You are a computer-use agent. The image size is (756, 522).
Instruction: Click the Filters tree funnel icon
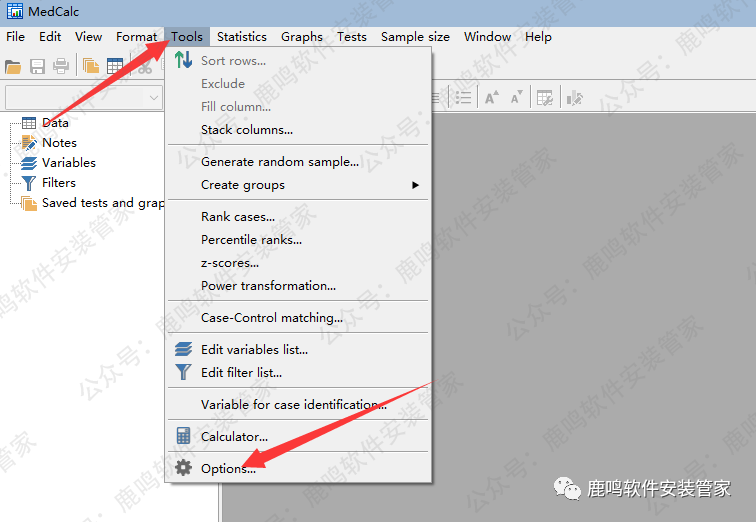pos(29,183)
